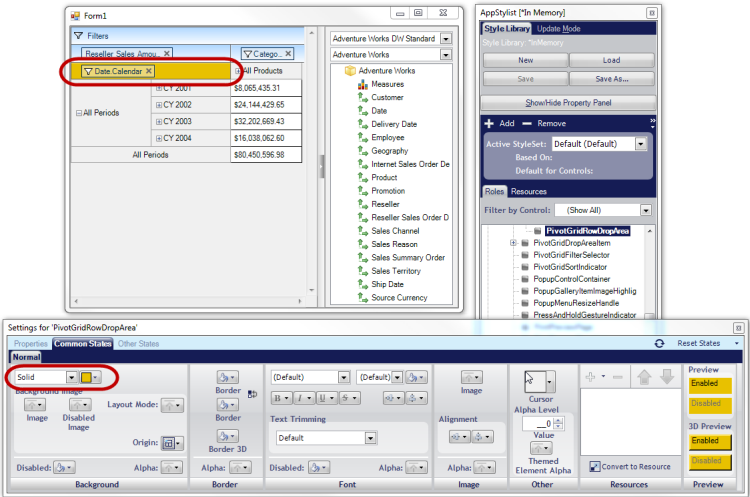750x497 pixels.
Task: Click the Adventure Works cube icon
Action: coord(350,71)
